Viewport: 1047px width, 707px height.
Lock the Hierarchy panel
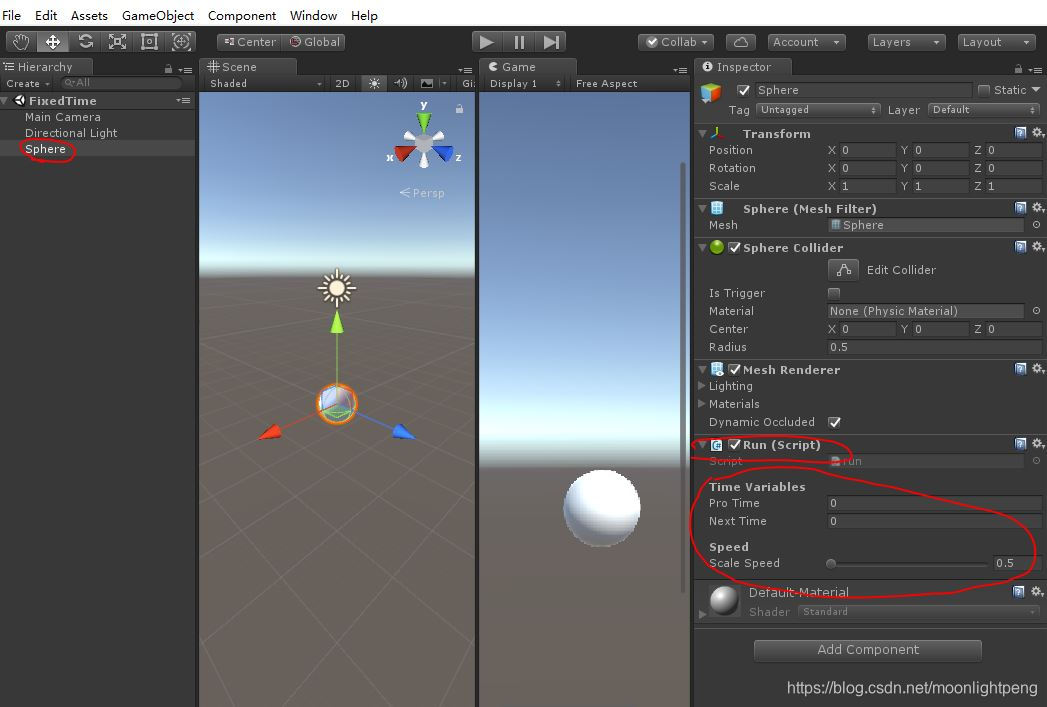pyautogui.click(x=168, y=69)
